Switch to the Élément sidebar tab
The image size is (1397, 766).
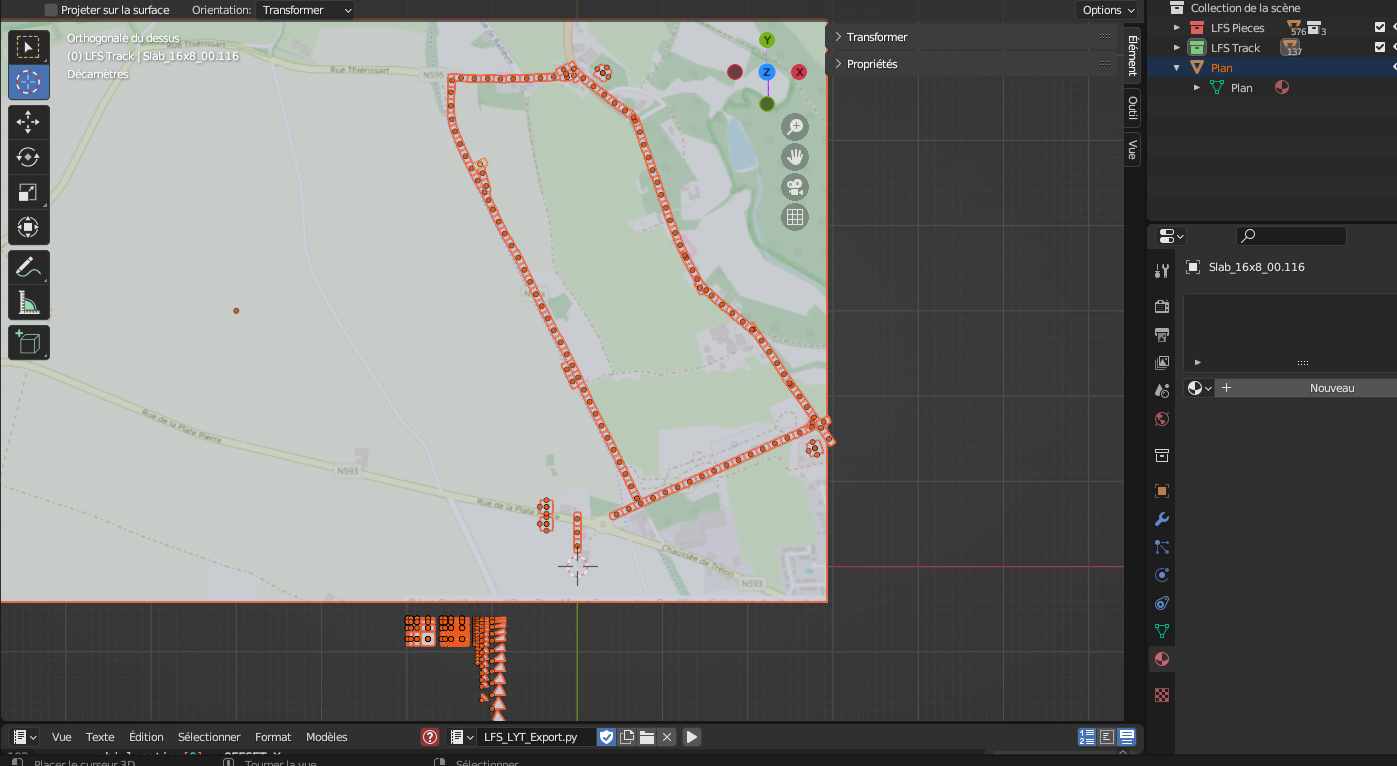[x=1132, y=55]
